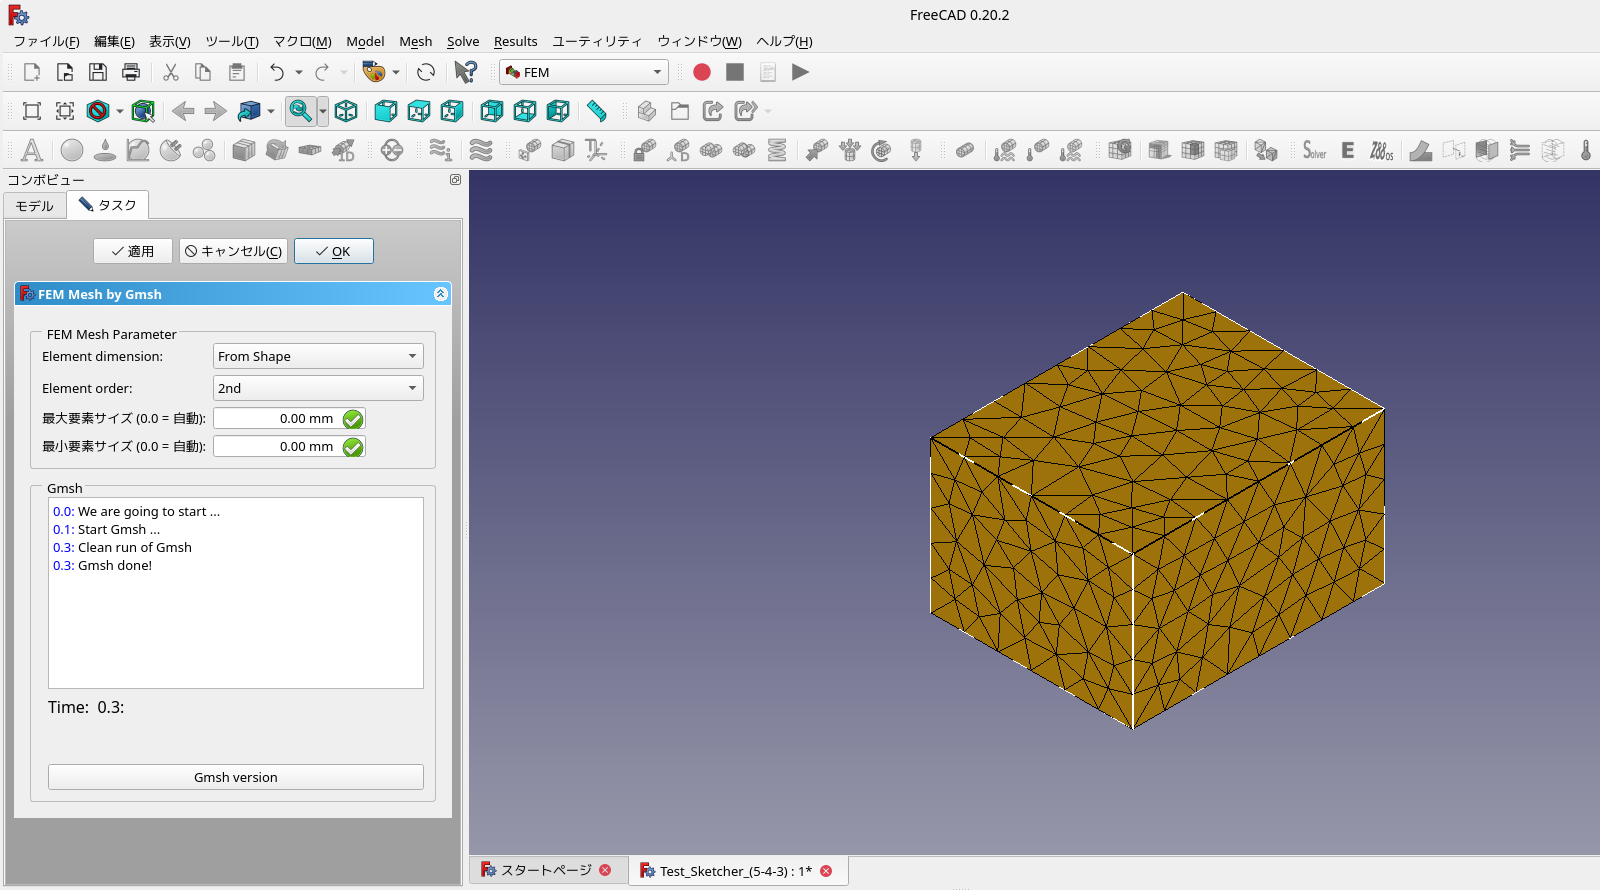Open the Element order 2nd dropdown
Screen dimensions: 1600x890
tap(318, 388)
